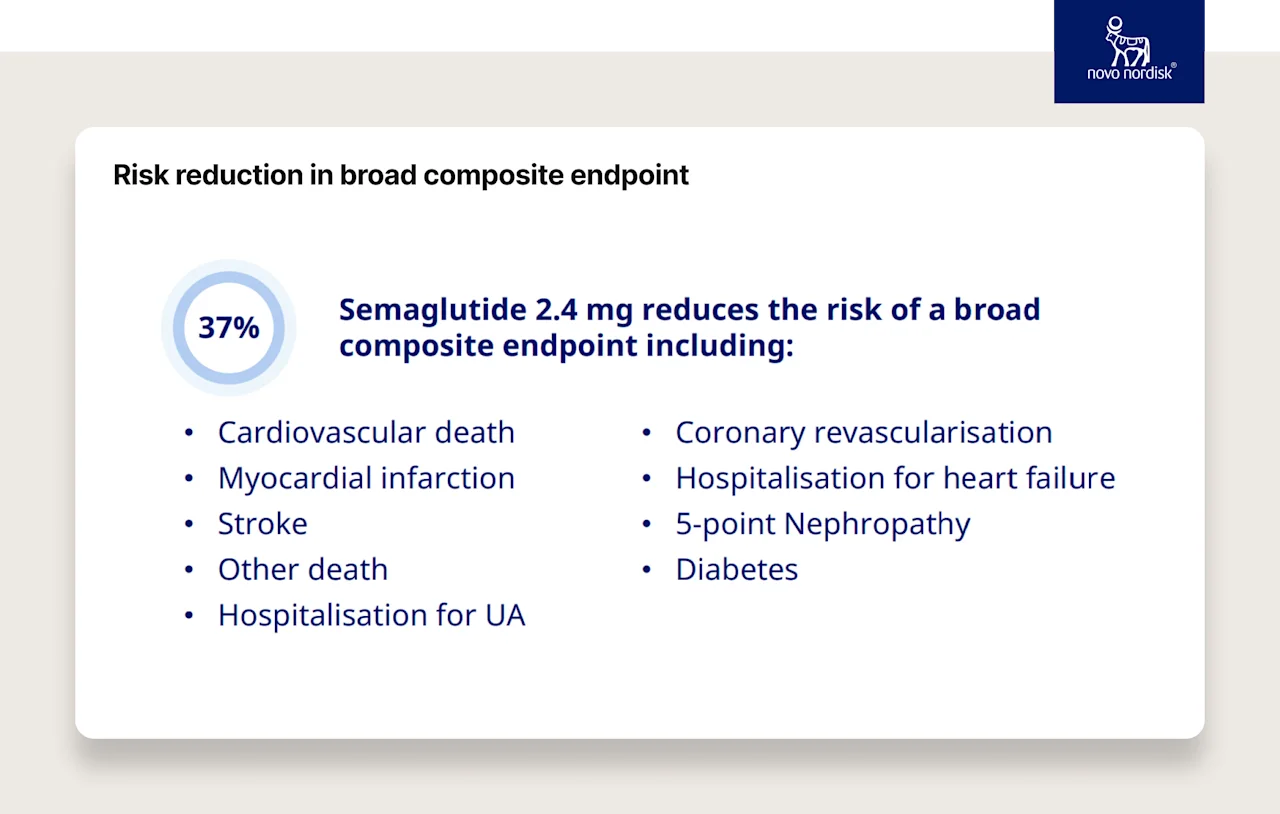The width and height of the screenshot is (1280, 814).
Task: Click the bullet dot beside Other death
Action: 189,570
